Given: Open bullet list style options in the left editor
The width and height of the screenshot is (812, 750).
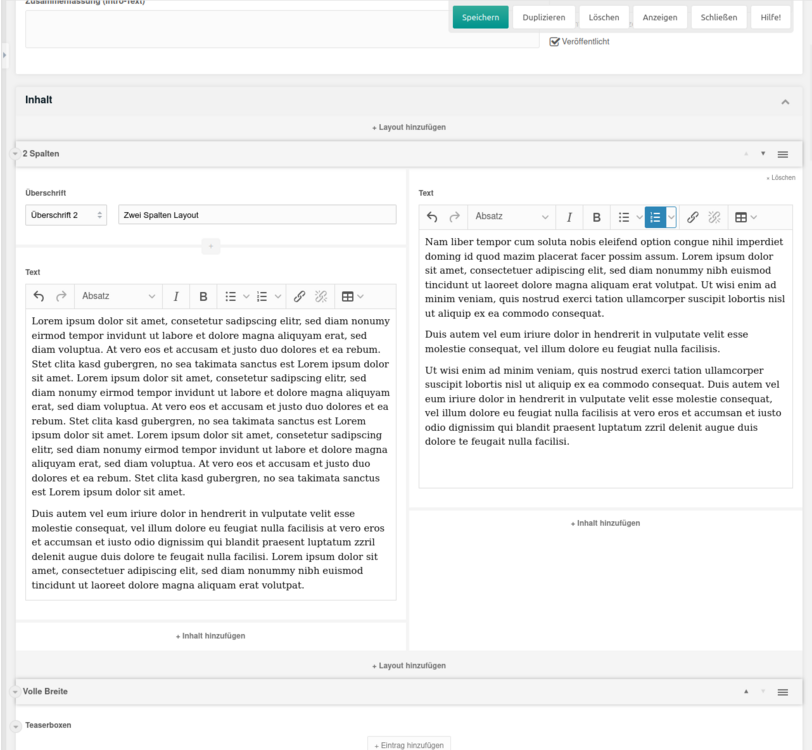Looking at the screenshot, I should click(x=246, y=296).
